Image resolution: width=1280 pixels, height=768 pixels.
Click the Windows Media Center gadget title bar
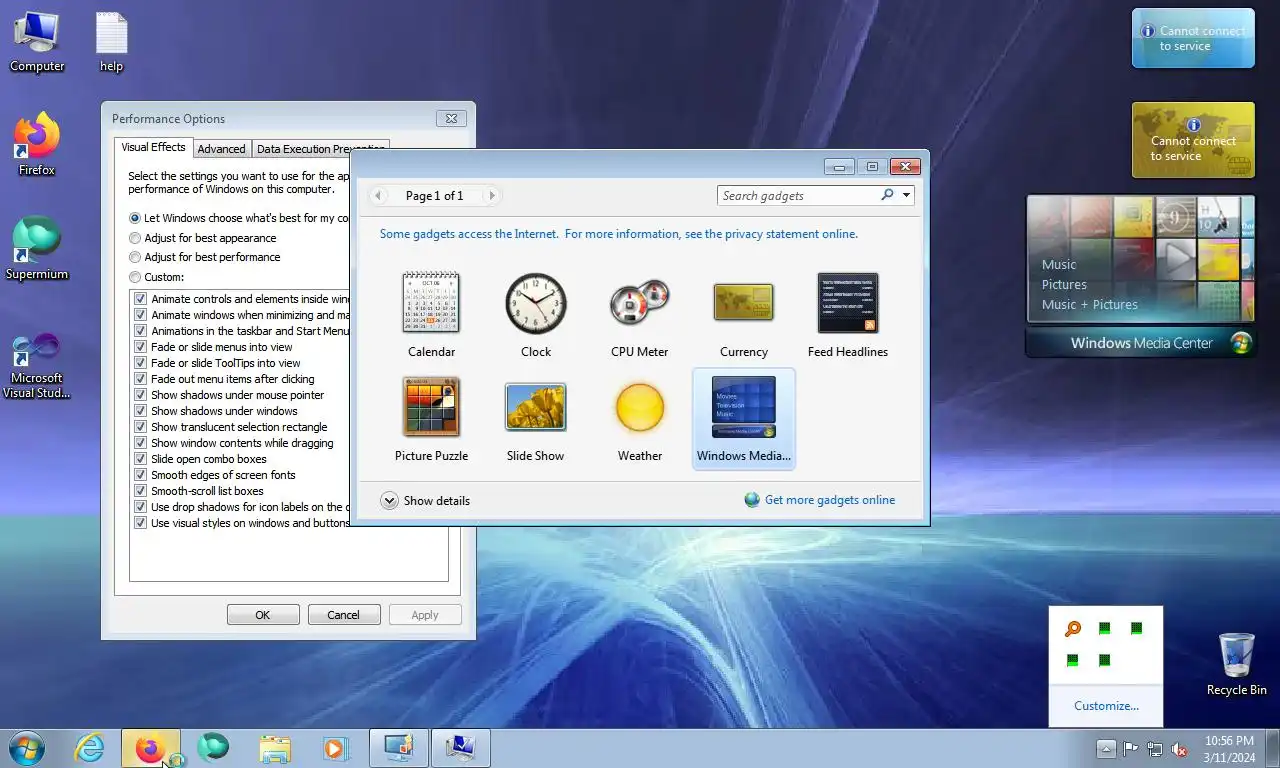click(1141, 343)
